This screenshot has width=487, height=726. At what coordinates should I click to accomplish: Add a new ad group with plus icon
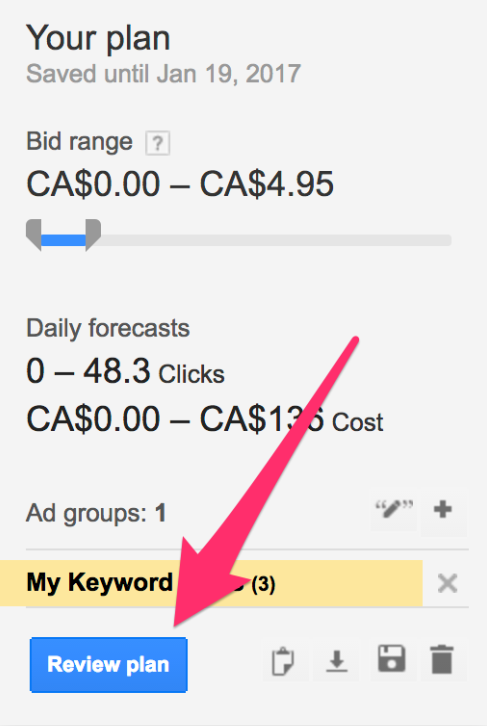[443, 509]
